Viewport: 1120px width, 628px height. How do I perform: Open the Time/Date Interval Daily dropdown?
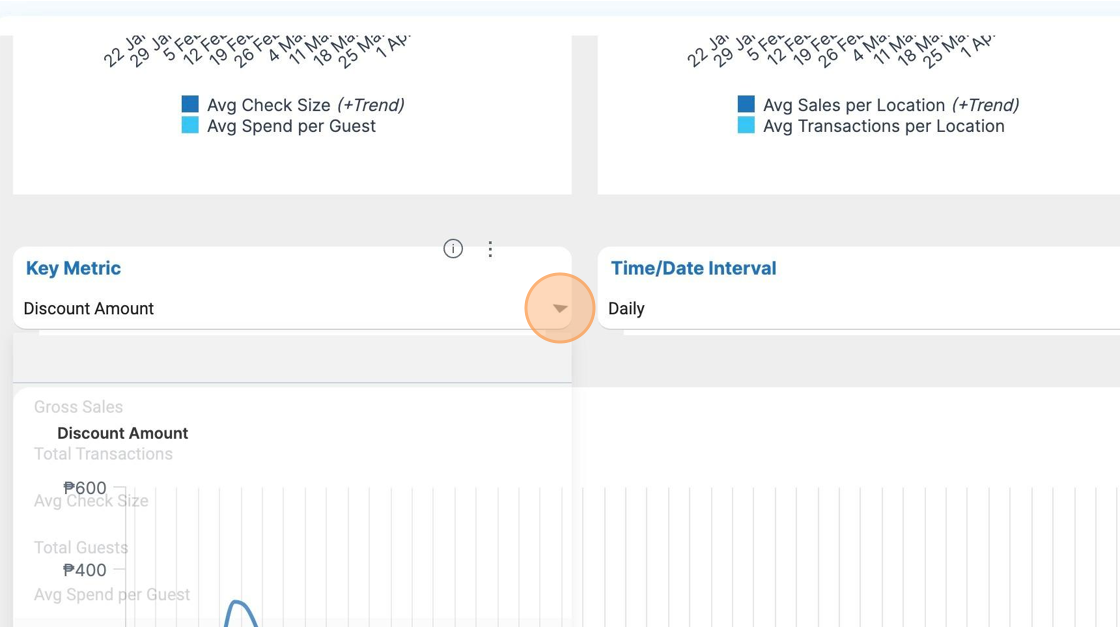[x=860, y=309]
